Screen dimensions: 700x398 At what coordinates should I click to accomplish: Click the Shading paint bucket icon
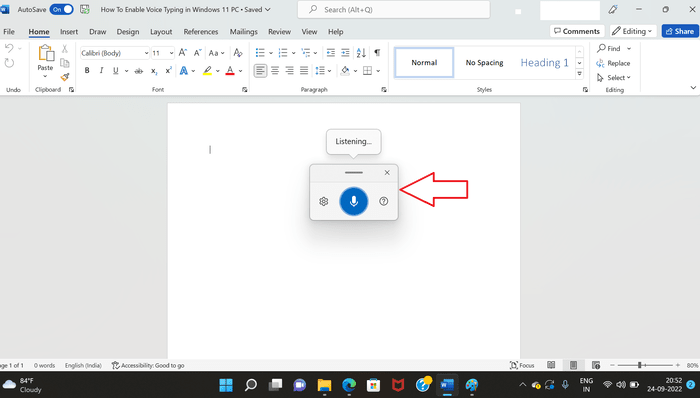[x=345, y=70]
